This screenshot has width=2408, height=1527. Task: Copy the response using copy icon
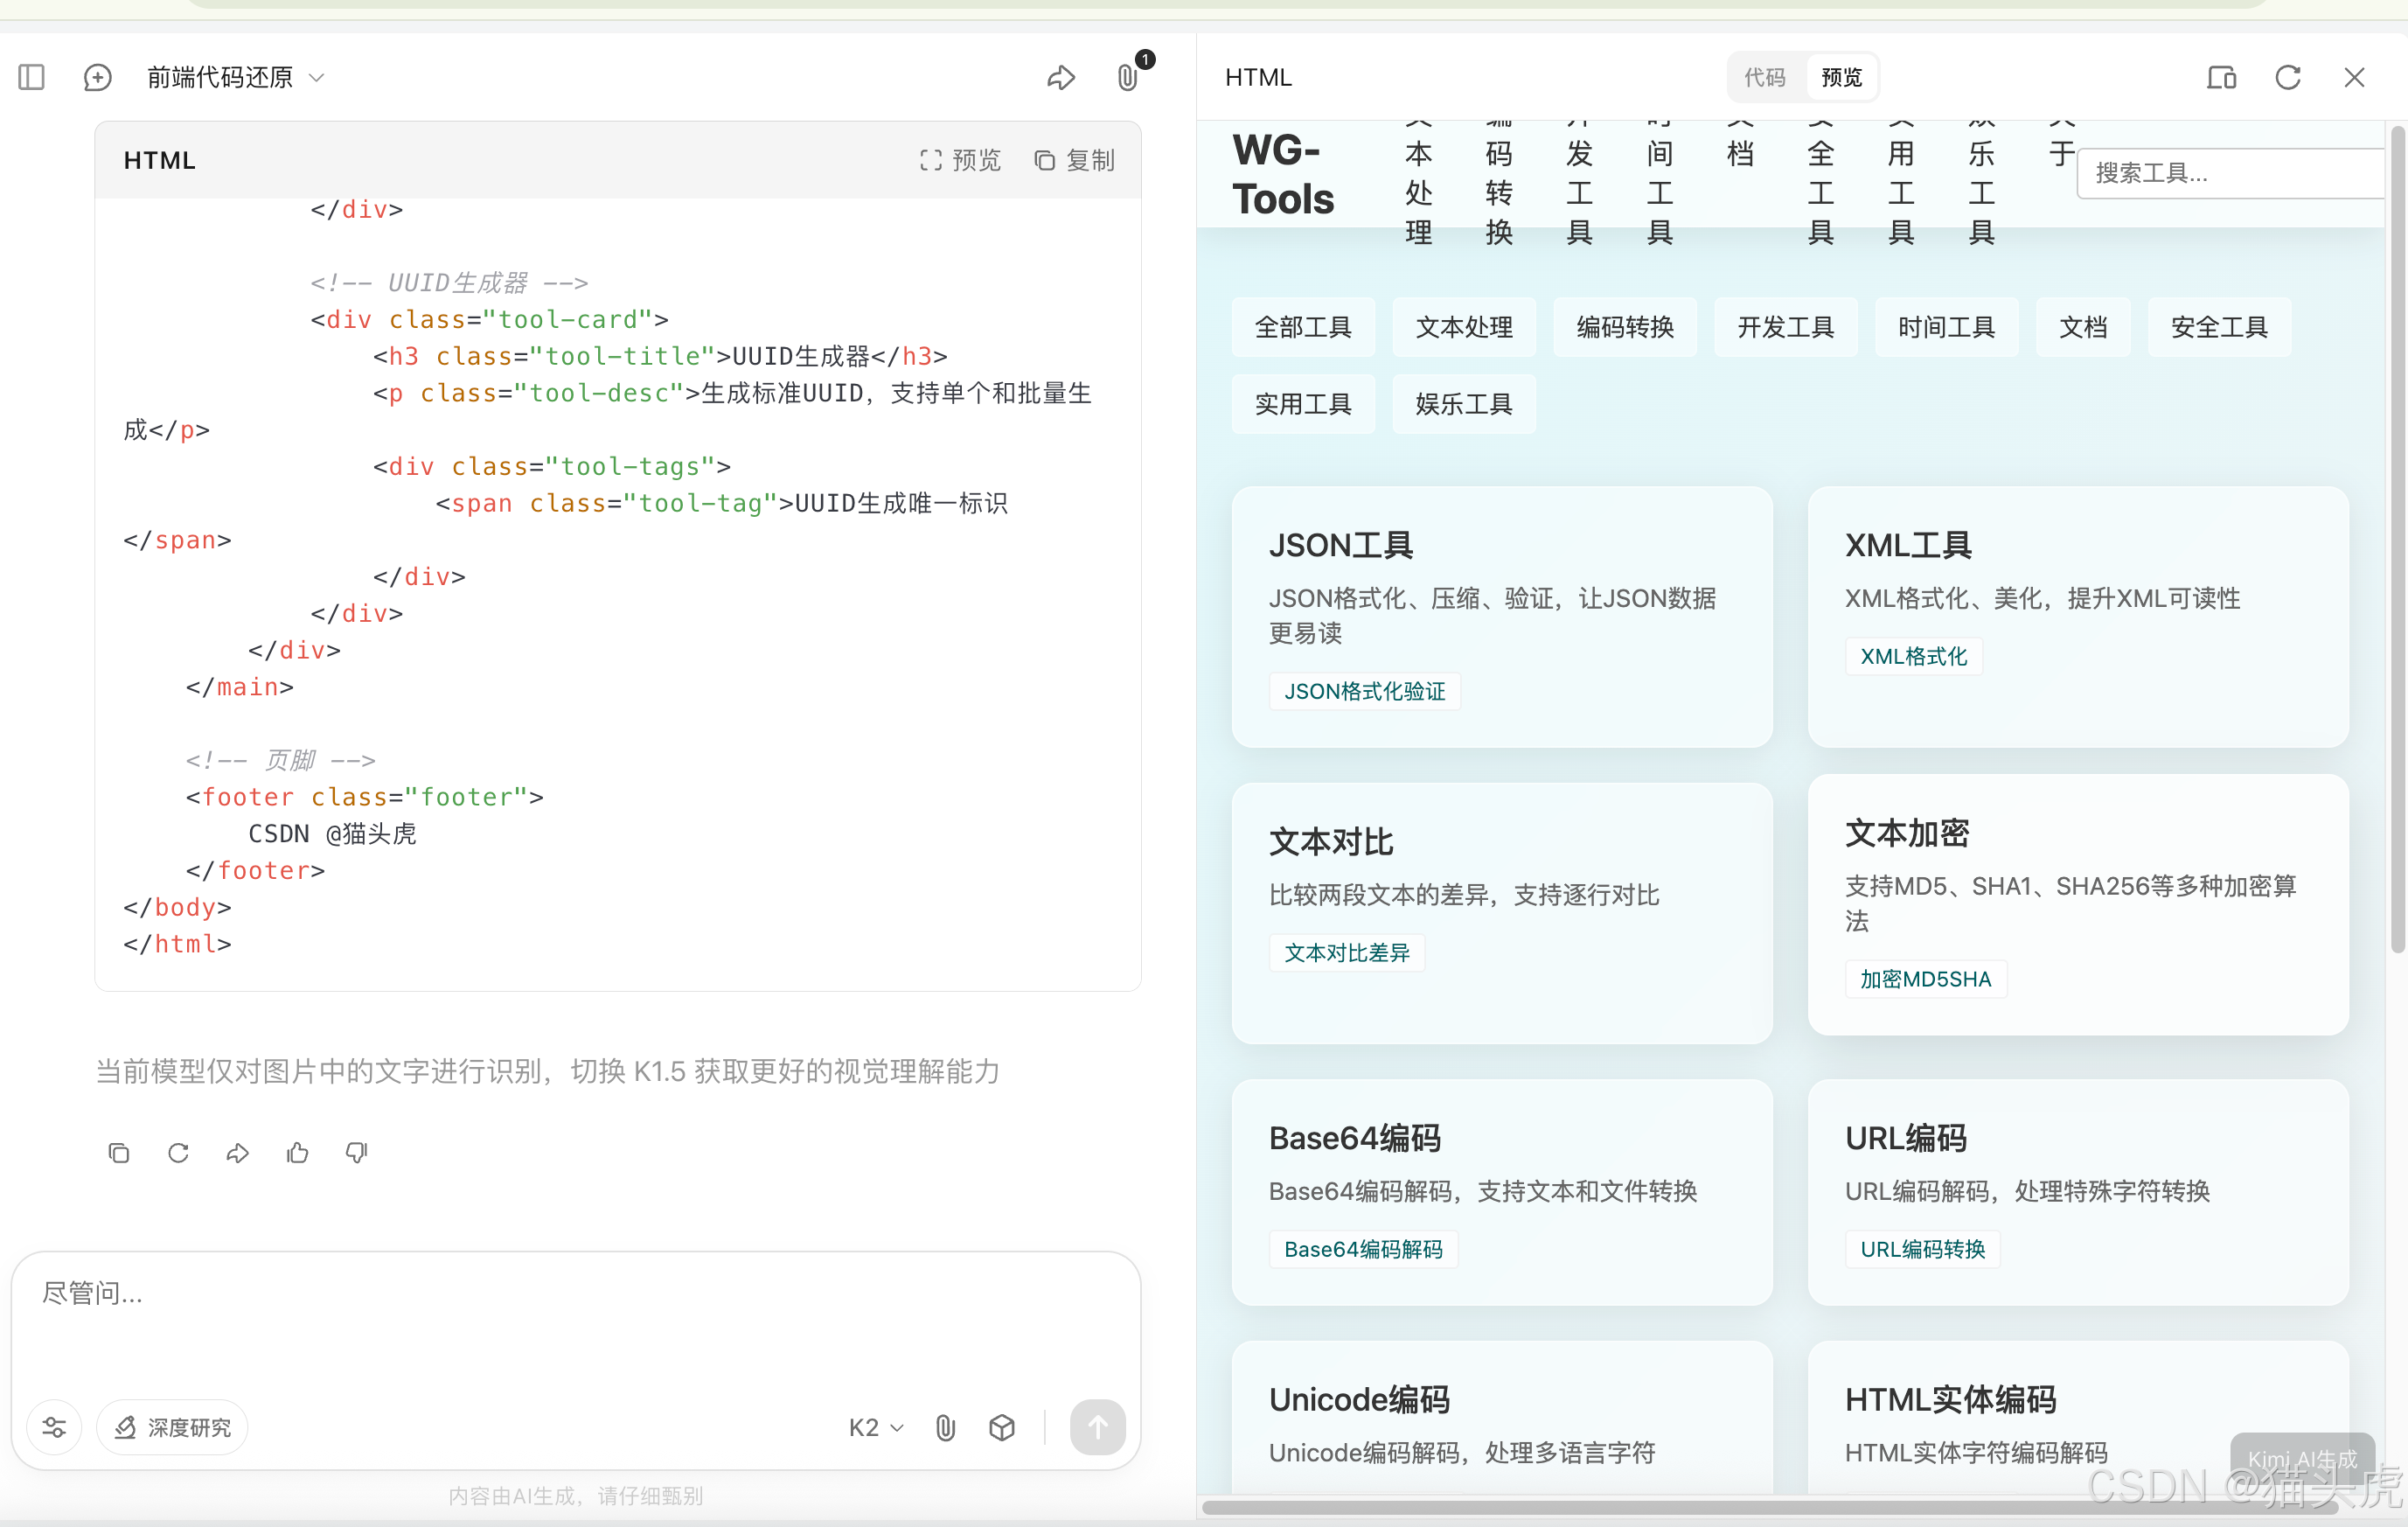[119, 1153]
